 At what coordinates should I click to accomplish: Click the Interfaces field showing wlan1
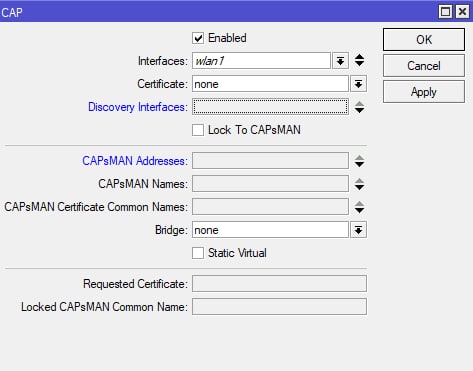[261, 61]
